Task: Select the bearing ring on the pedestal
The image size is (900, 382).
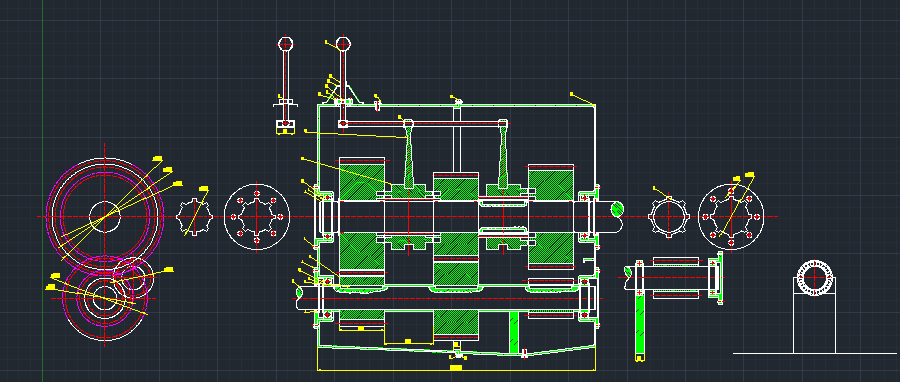Action: point(814,278)
